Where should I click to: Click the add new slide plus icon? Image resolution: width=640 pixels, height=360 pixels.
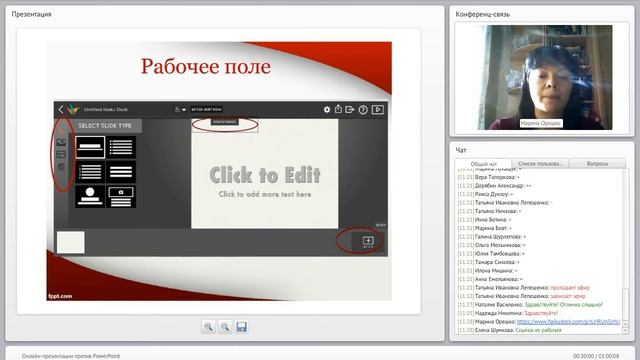pyautogui.click(x=368, y=241)
